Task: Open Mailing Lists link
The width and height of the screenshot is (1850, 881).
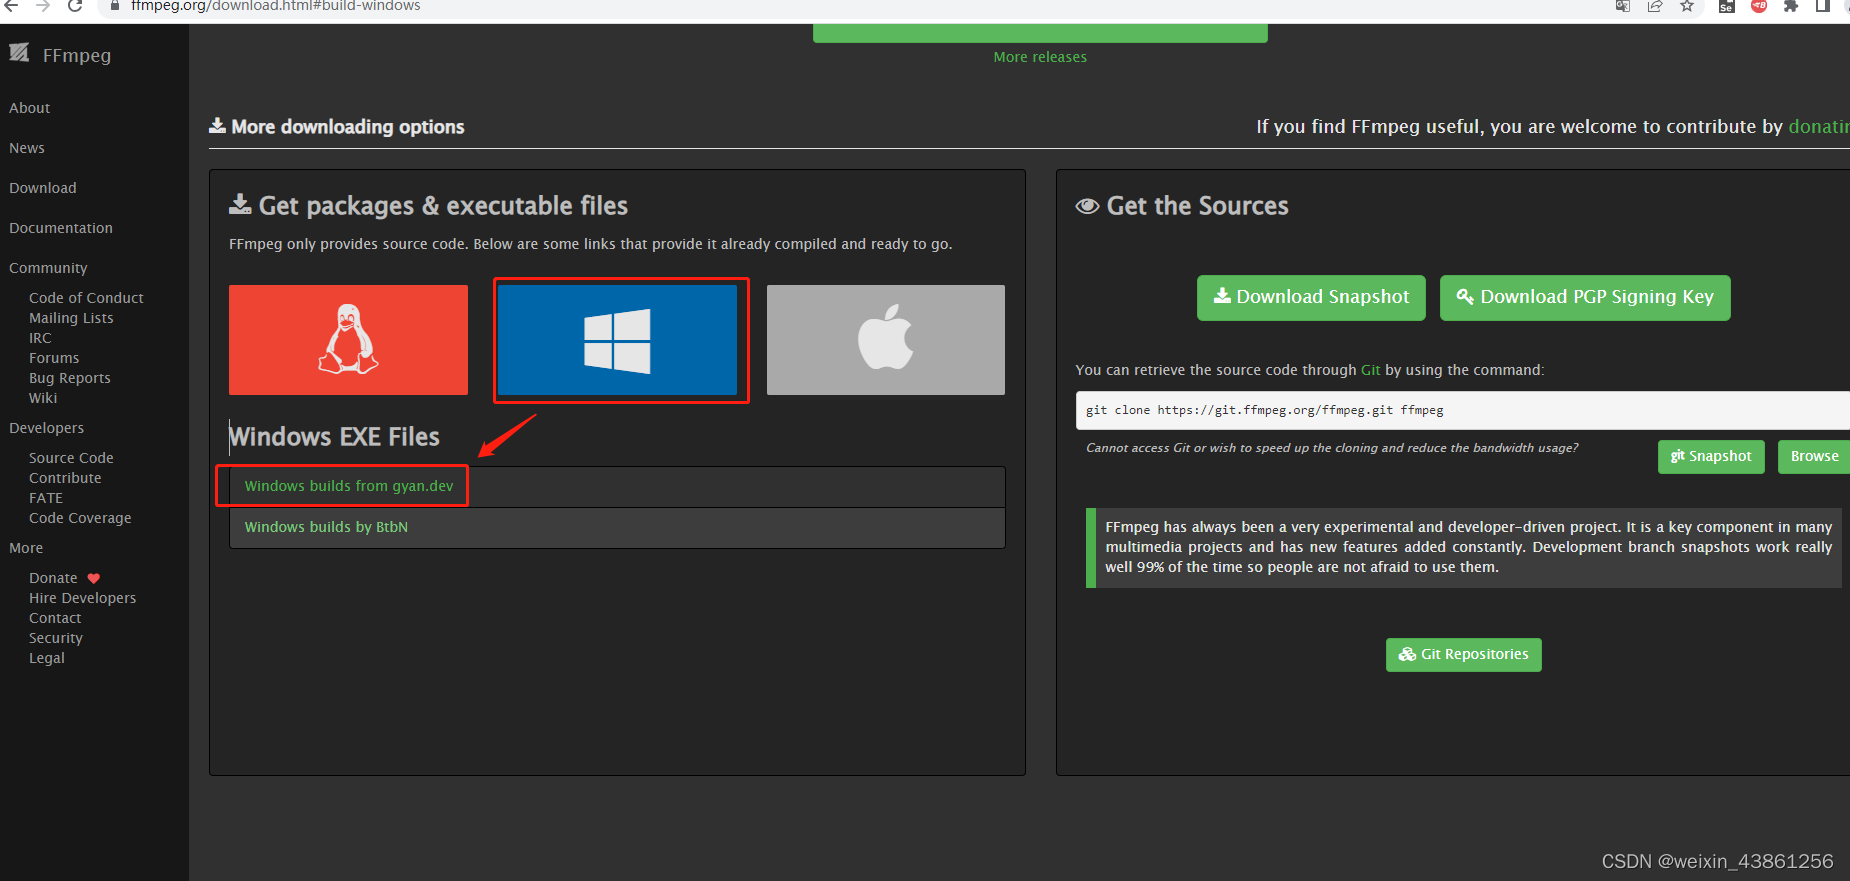Action: [71, 318]
